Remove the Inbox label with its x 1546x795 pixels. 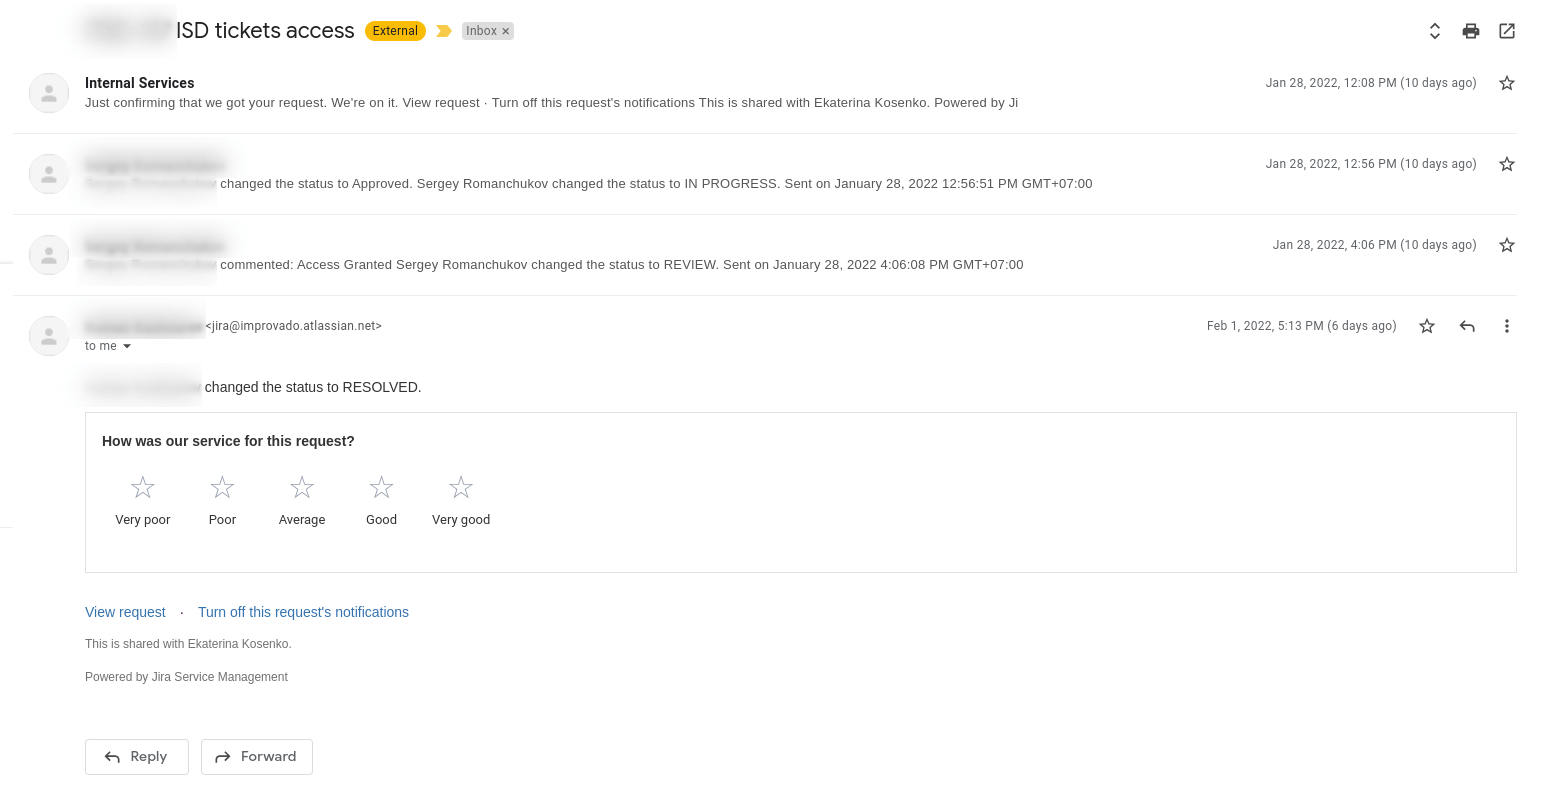click(x=505, y=31)
